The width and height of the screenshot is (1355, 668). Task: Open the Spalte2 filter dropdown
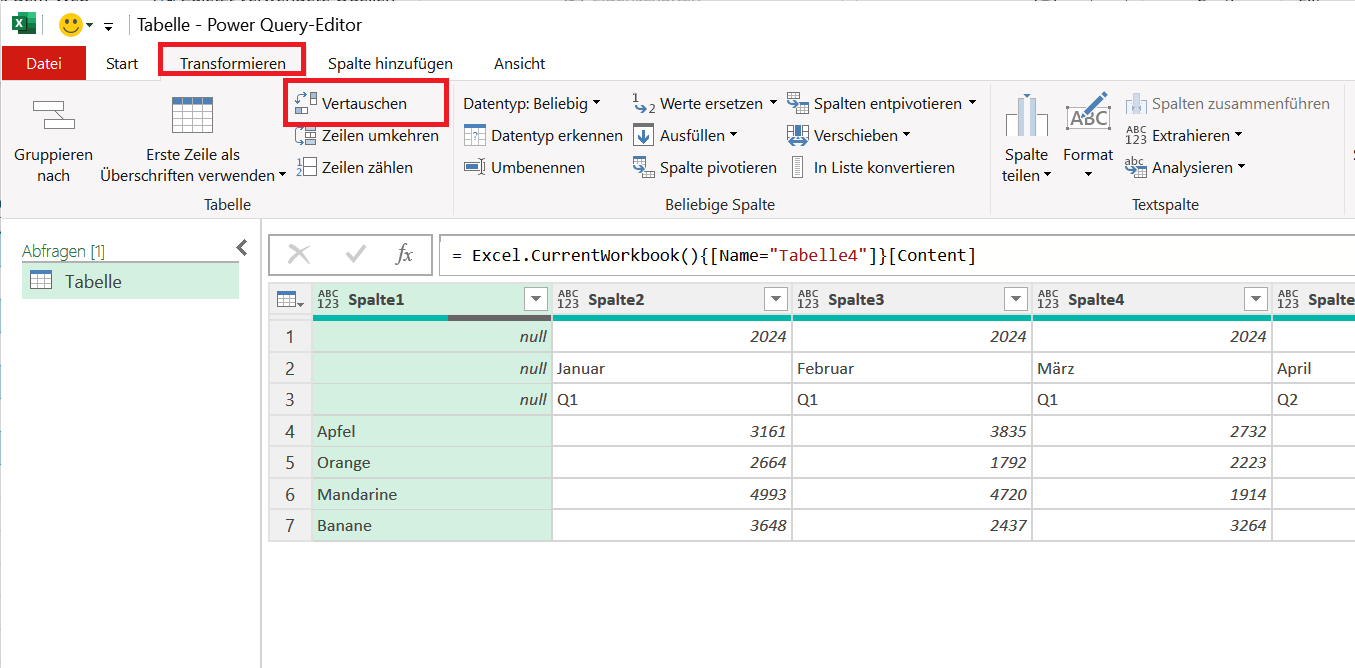(776, 299)
